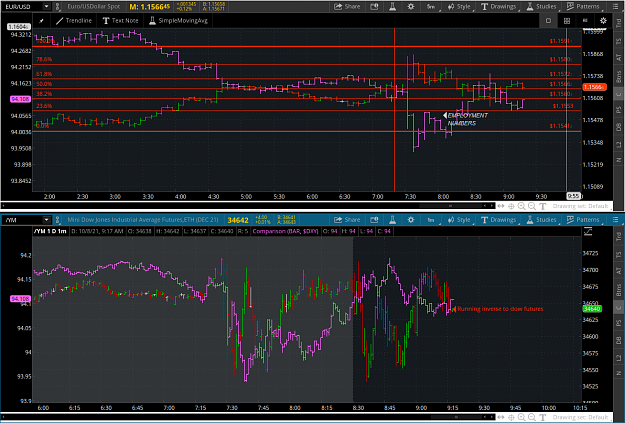Click the EUR/USD chart horizontal scrollbar
625x423 pixels.
(x=247, y=206)
